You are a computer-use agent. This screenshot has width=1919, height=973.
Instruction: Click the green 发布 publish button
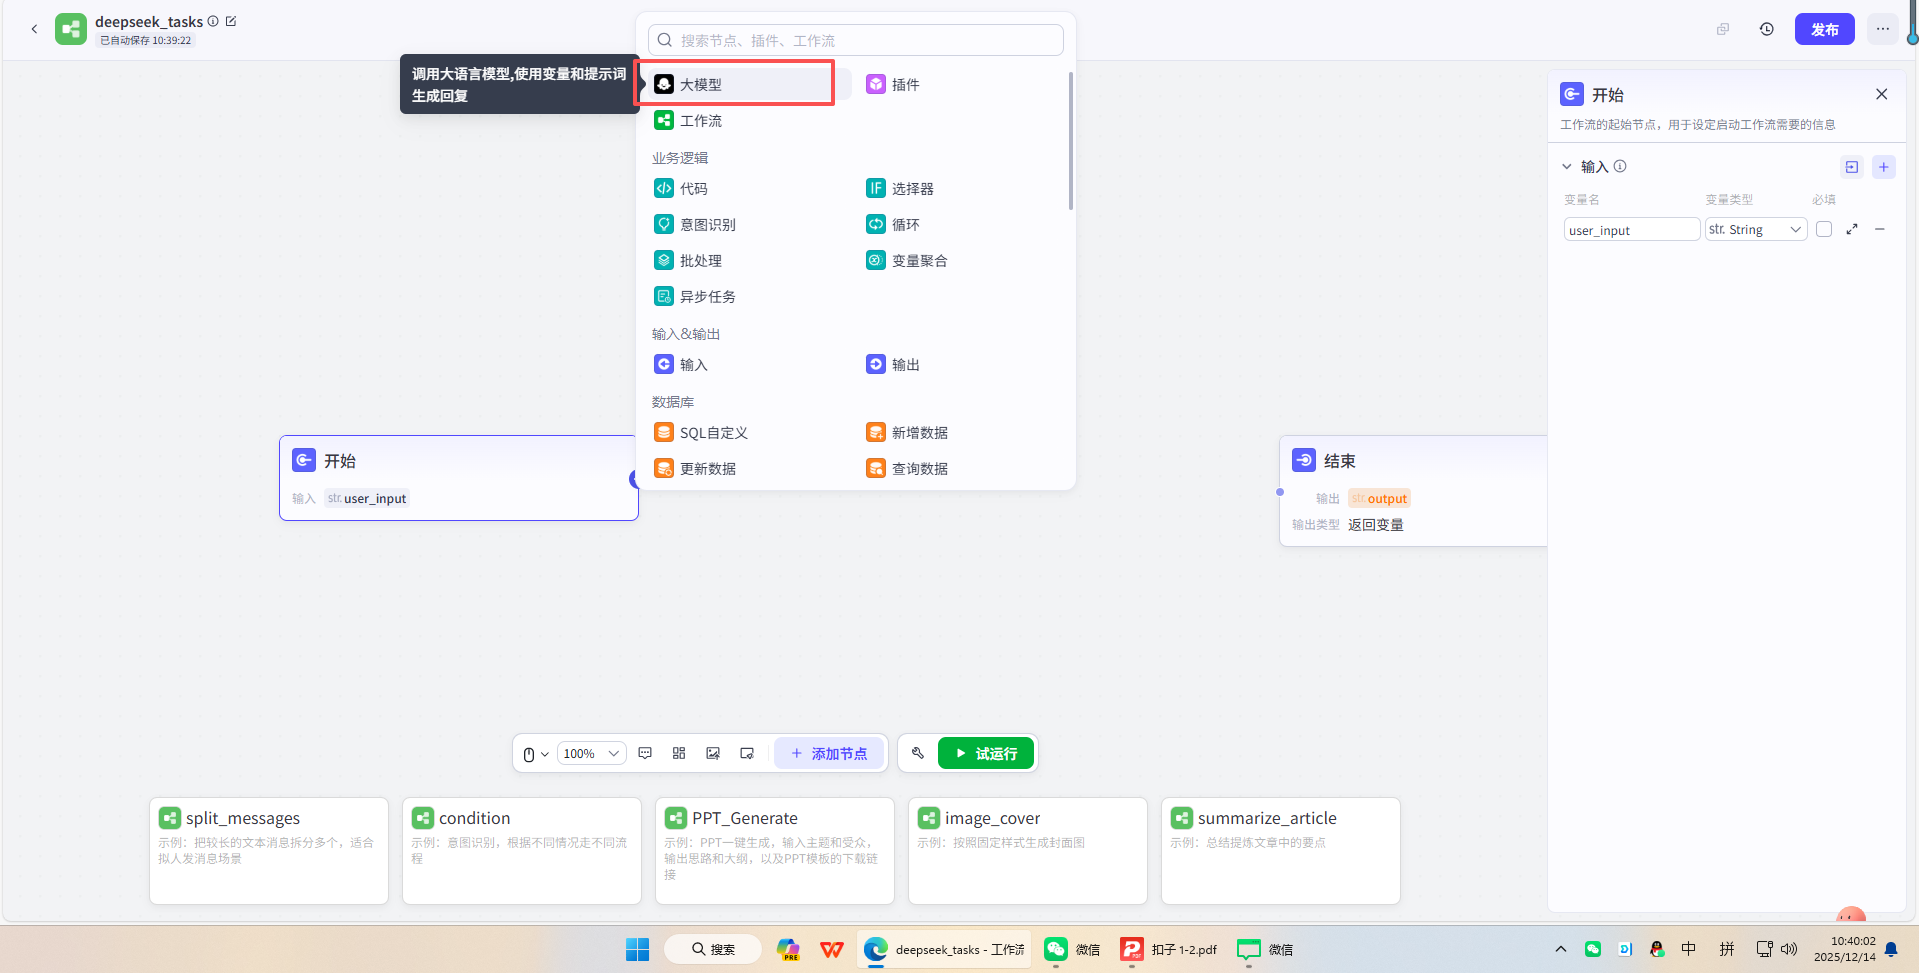click(1824, 29)
